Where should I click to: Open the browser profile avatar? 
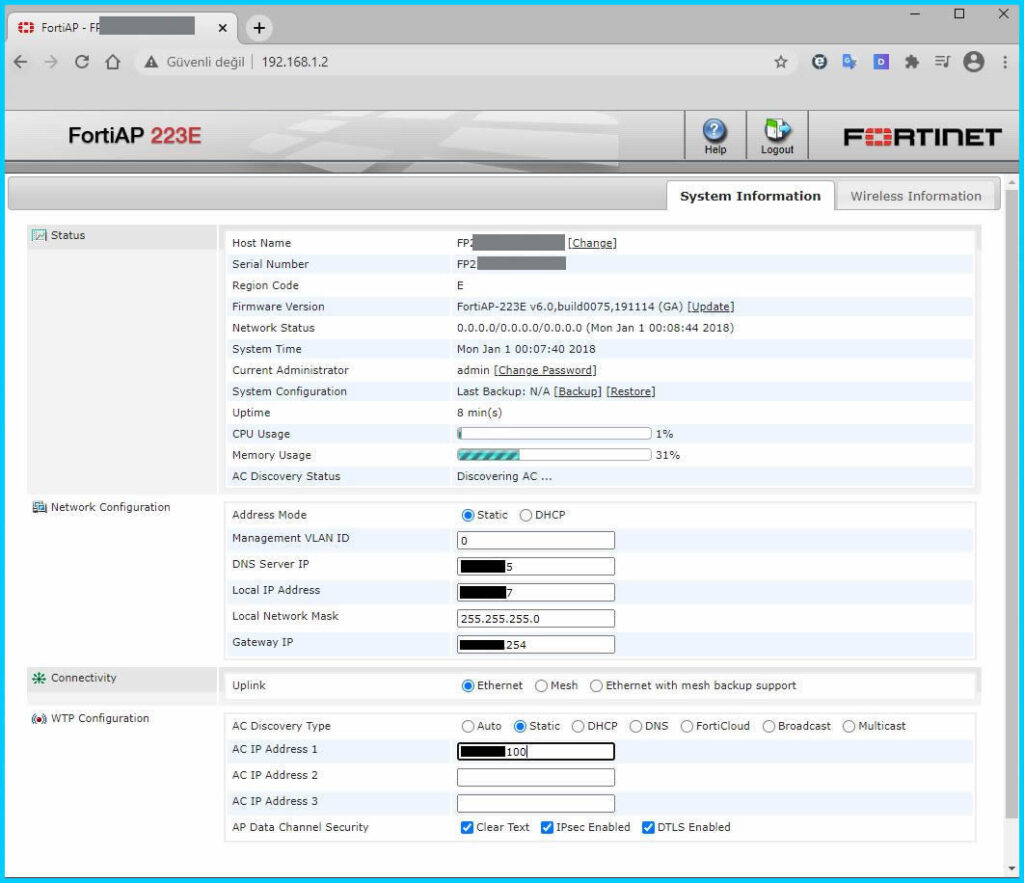[x=973, y=62]
